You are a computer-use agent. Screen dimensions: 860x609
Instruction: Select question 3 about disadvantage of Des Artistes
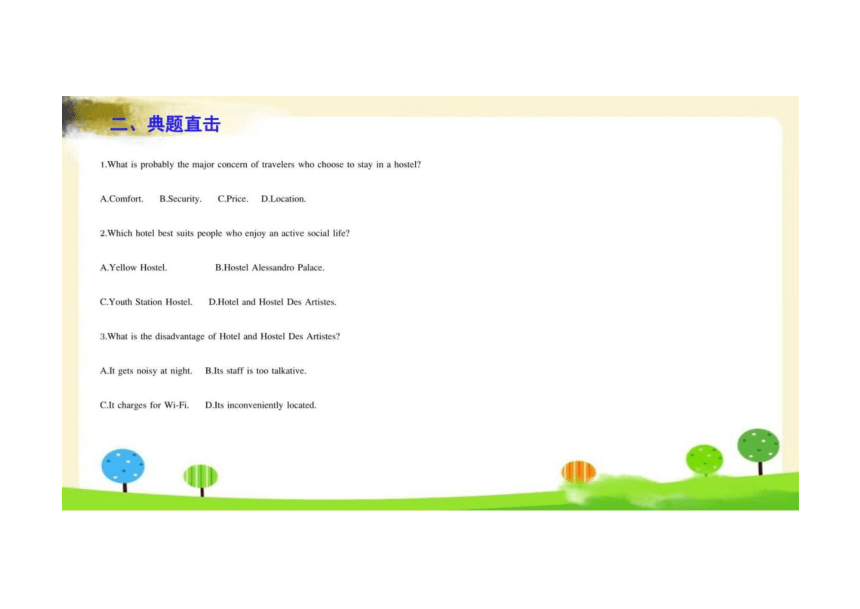click(x=220, y=336)
